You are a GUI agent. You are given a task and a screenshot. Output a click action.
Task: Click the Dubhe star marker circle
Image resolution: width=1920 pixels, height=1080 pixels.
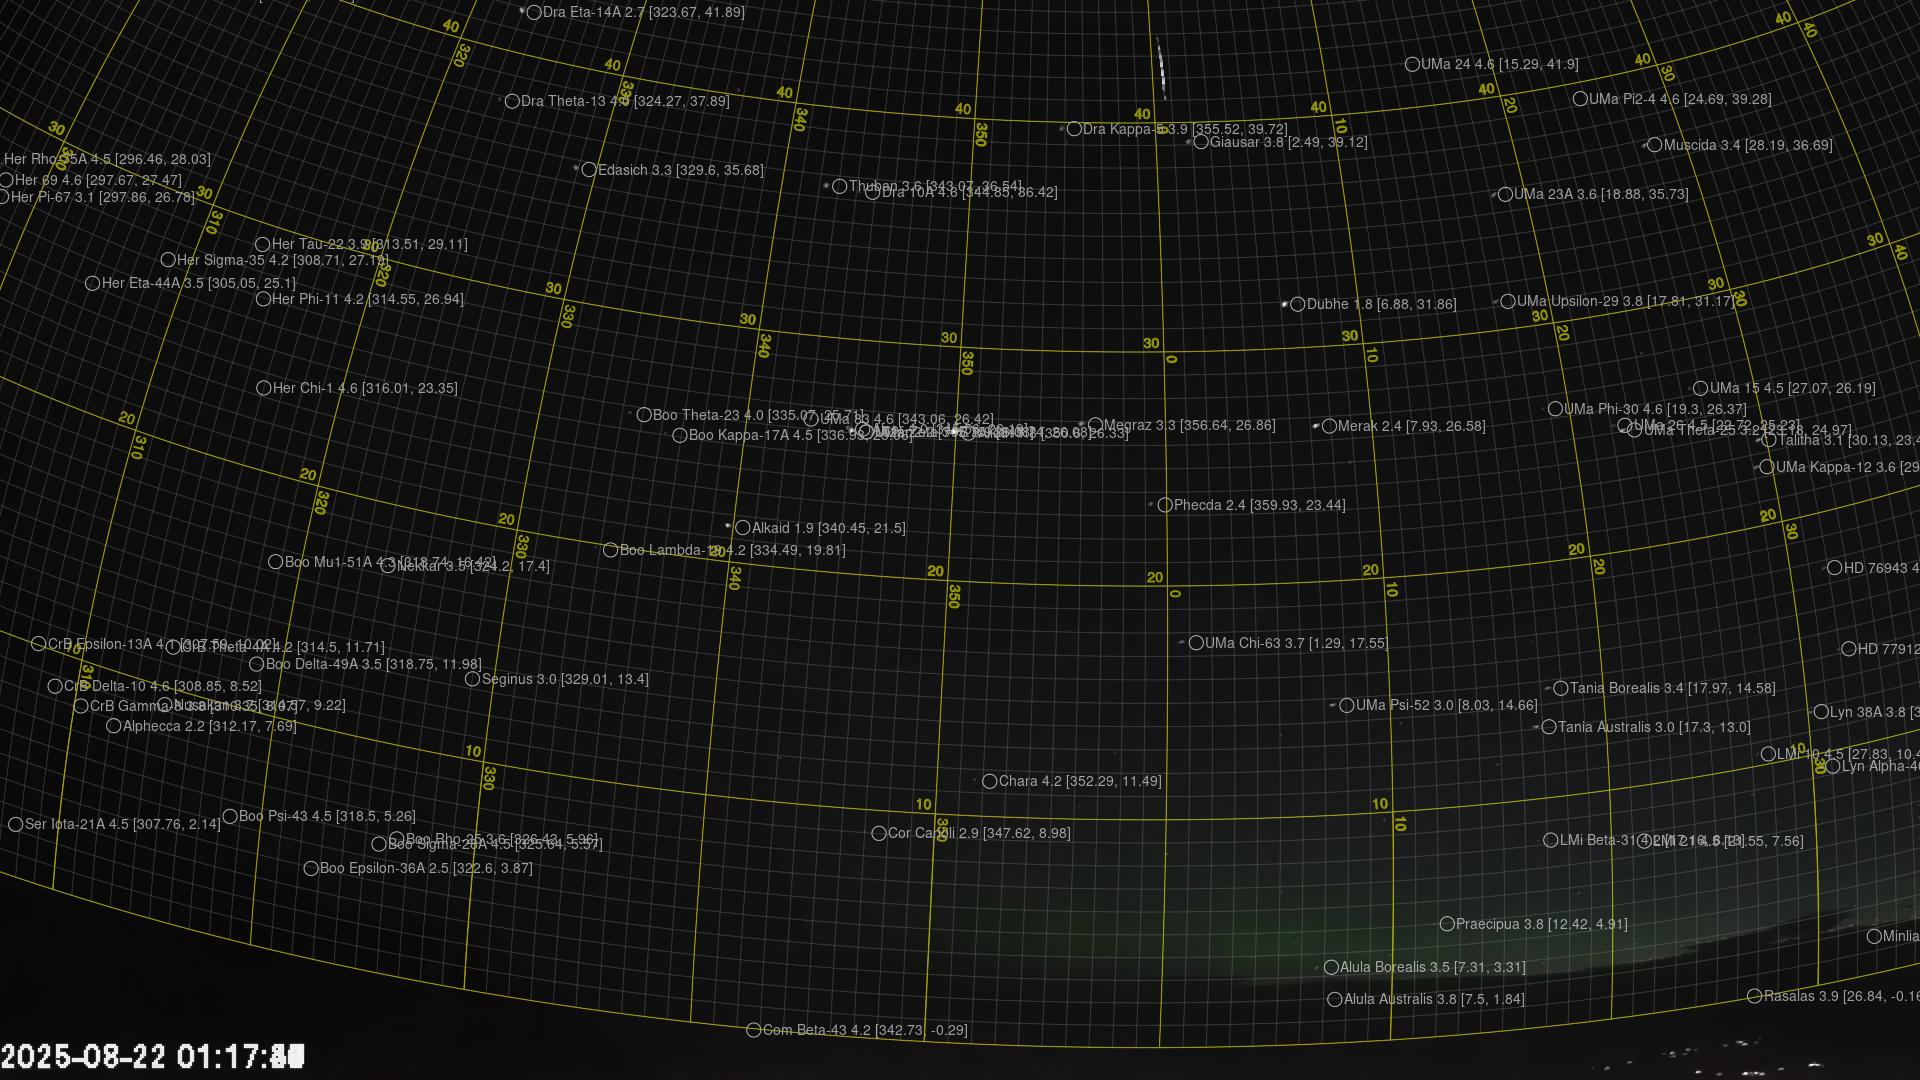pyautogui.click(x=1297, y=304)
